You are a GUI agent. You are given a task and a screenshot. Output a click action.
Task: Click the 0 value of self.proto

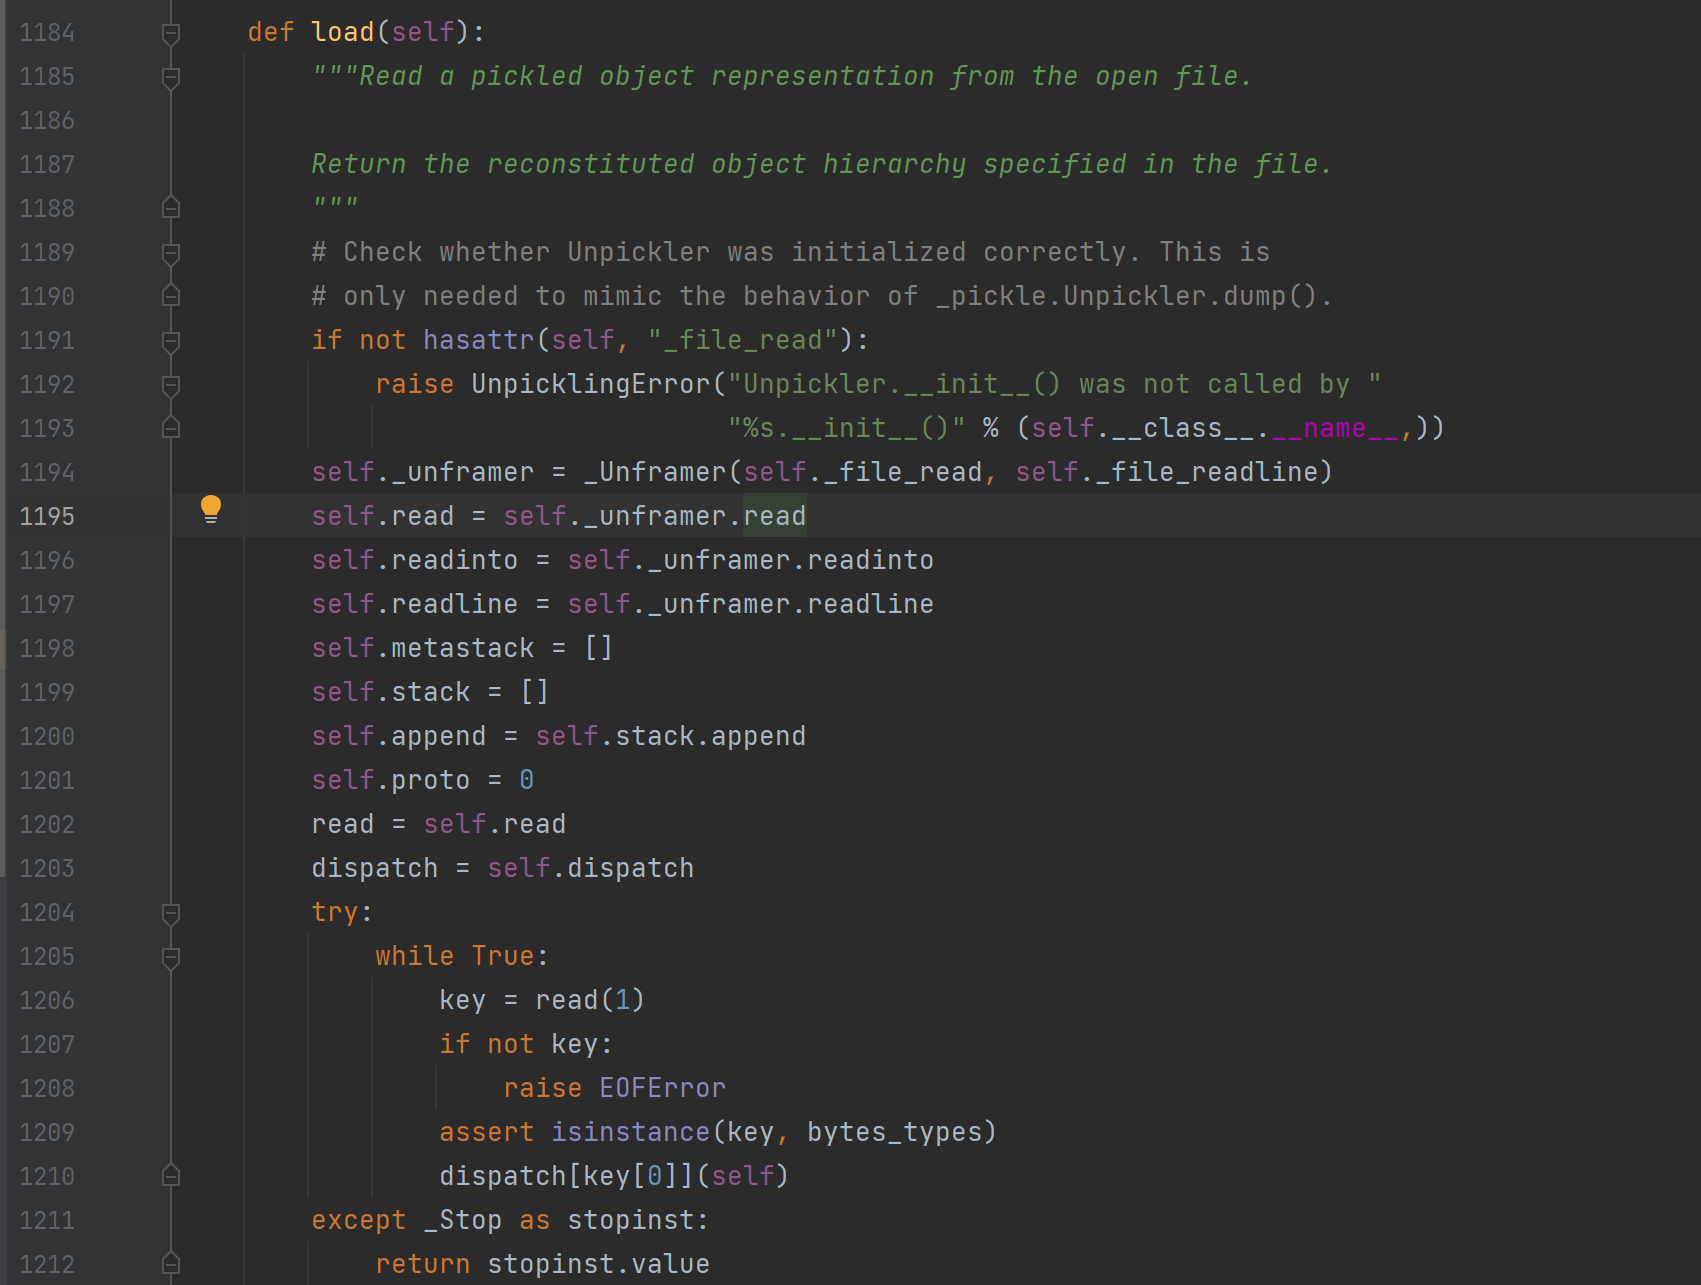point(526,780)
